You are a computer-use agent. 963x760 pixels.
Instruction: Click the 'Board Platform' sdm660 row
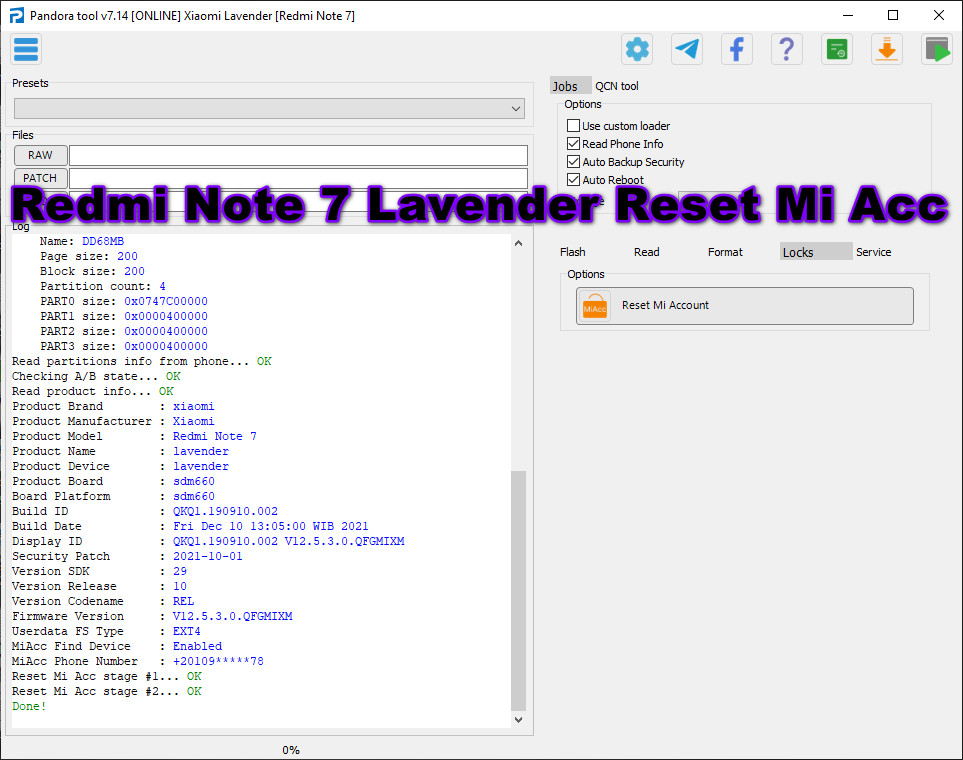point(114,496)
